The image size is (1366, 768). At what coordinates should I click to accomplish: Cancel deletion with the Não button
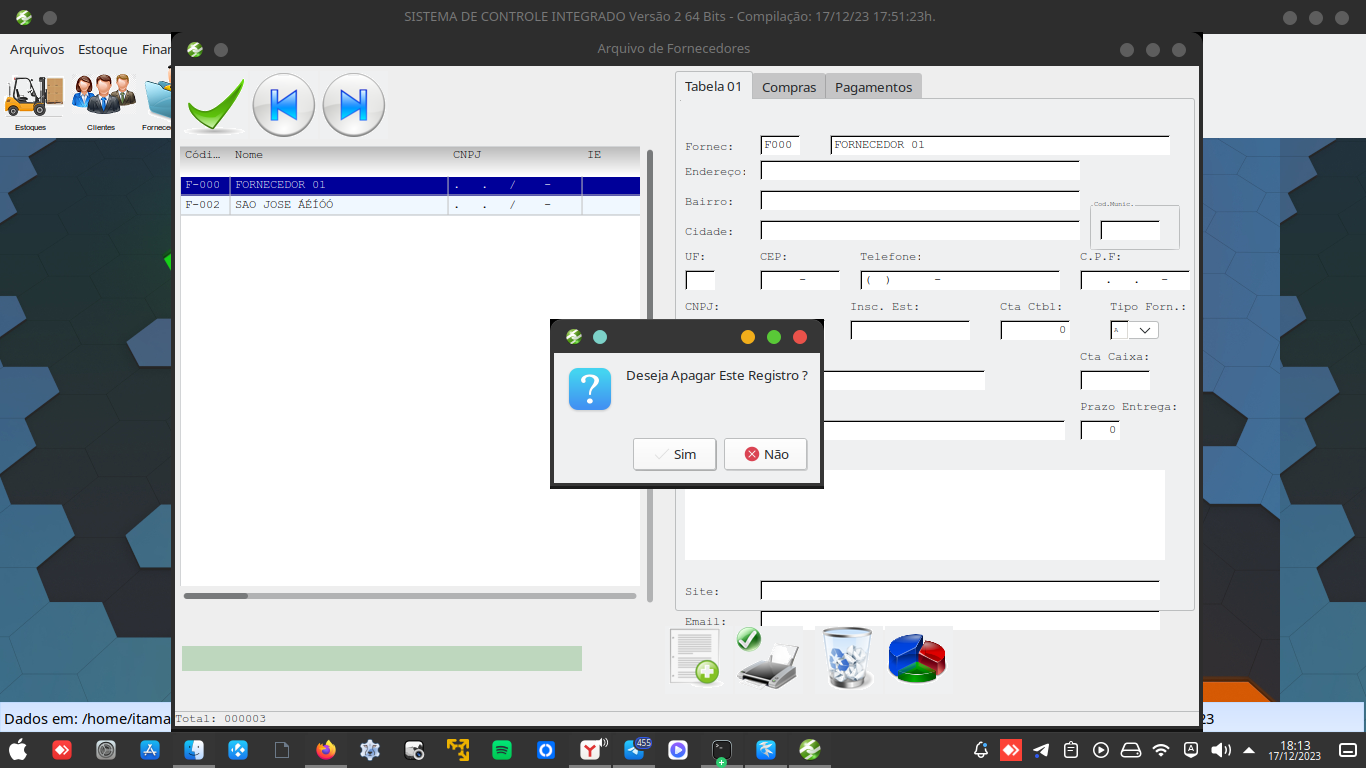766,454
